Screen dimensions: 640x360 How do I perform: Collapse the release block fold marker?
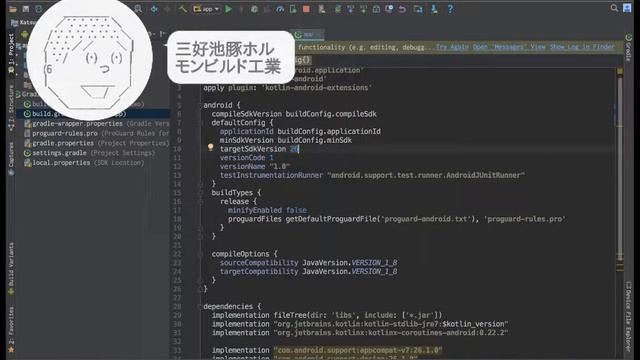click(x=201, y=201)
